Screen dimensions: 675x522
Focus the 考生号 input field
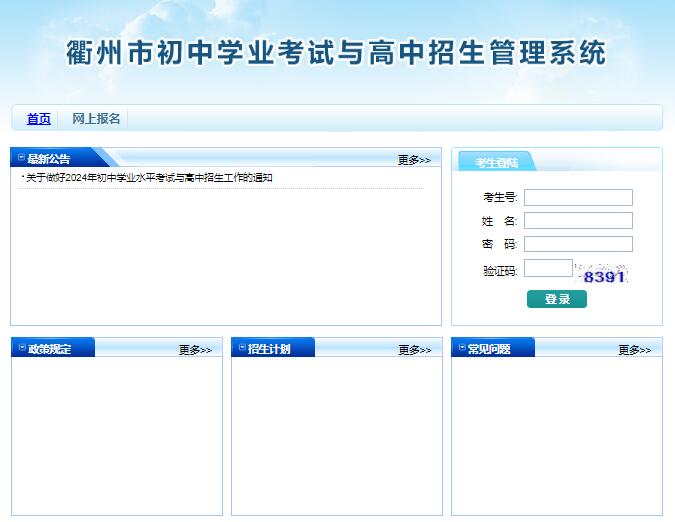(578, 197)
